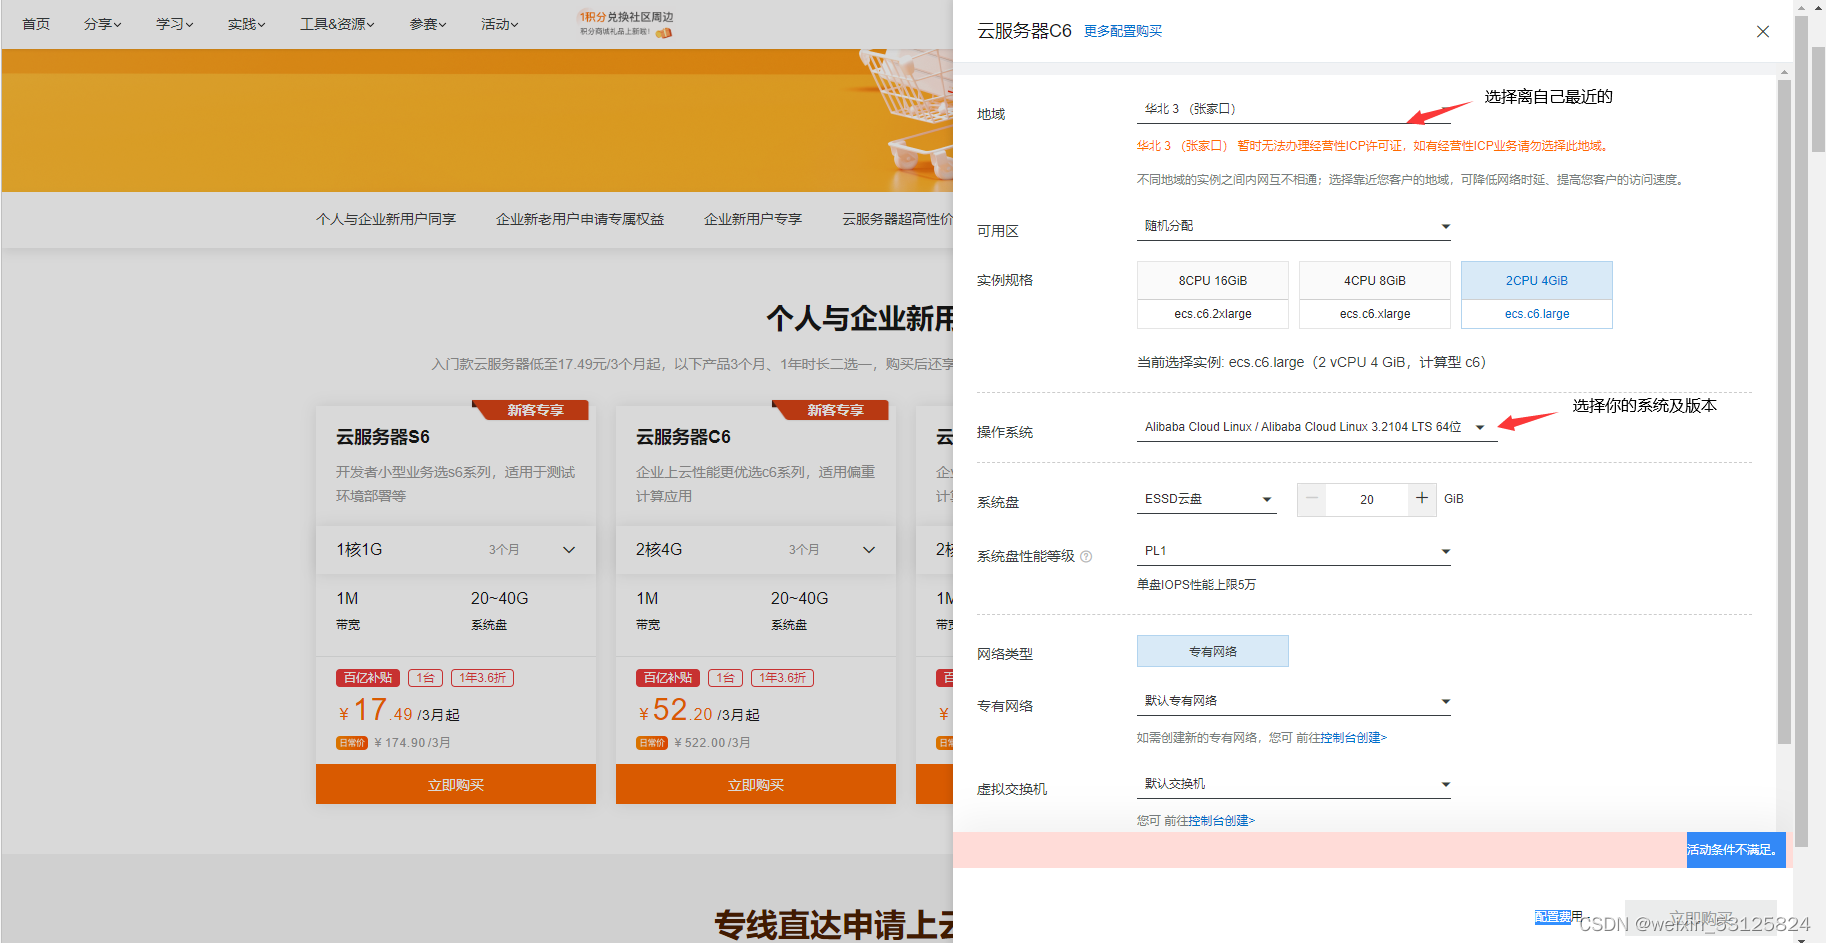The height and width of the screenshot is (943, 1826).
Task: Open the 系统盘性能等级 PL1 dropdown
Action: pos(1294,551)
